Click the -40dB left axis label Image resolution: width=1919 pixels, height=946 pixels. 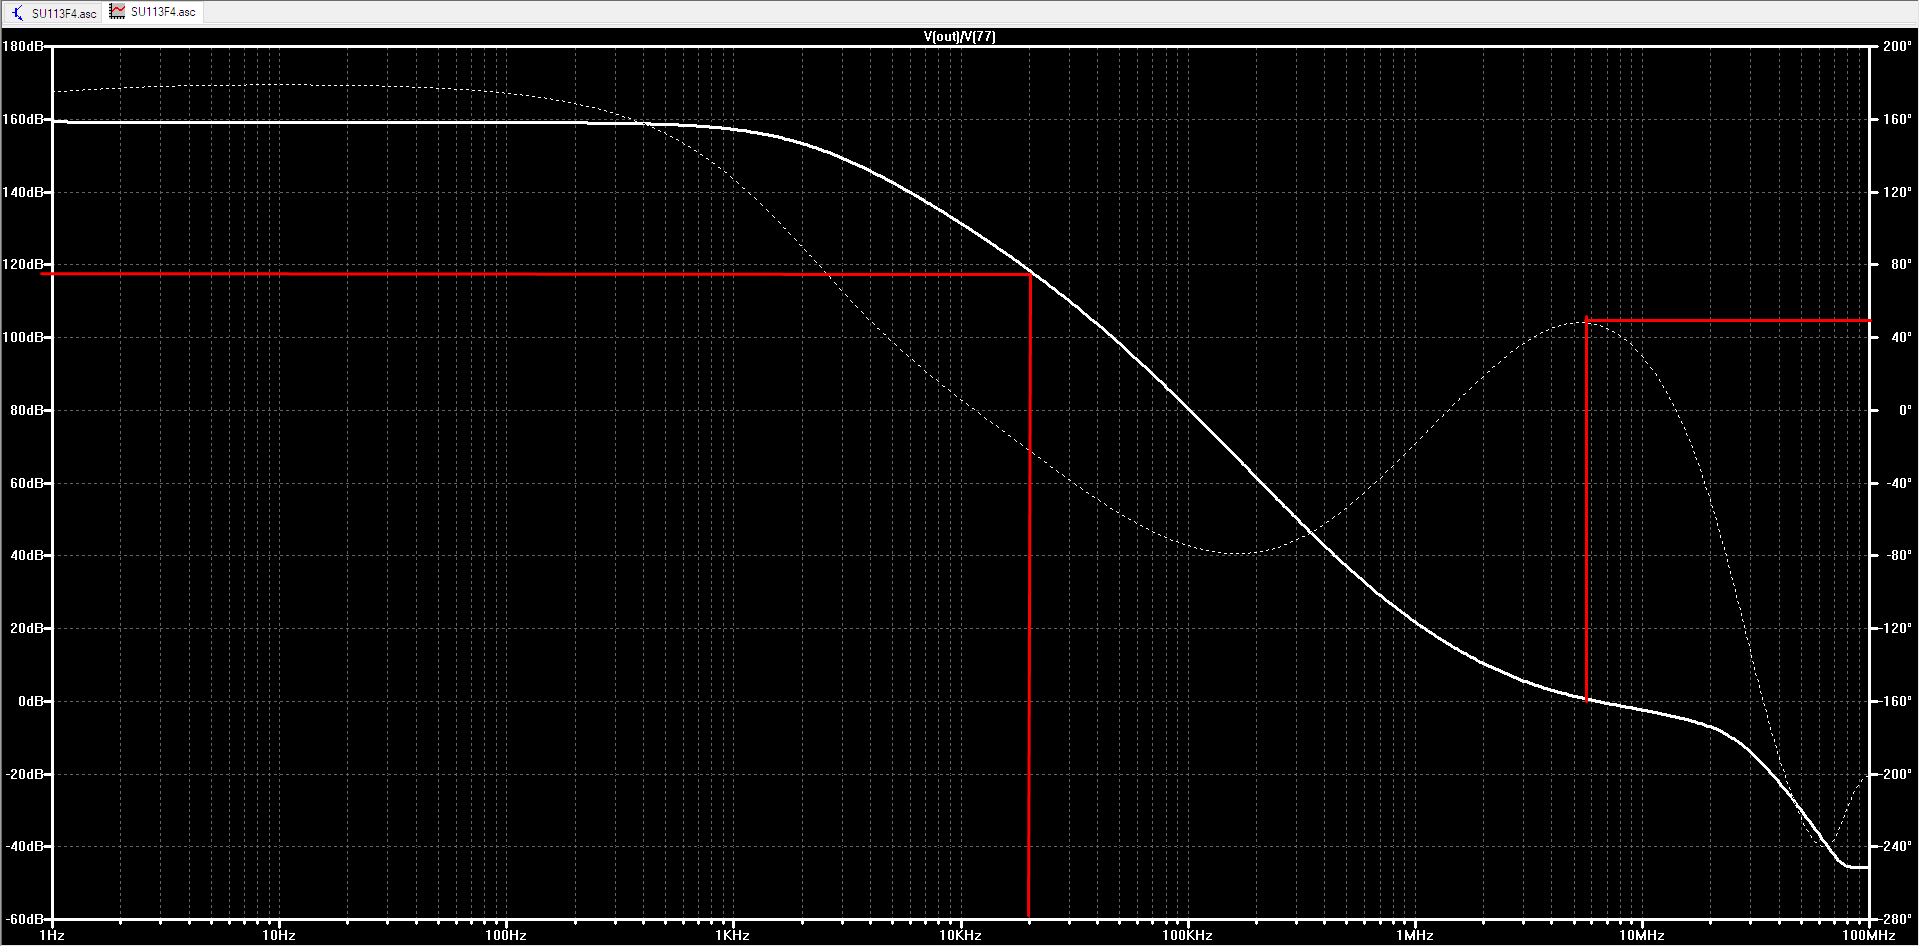25,846
